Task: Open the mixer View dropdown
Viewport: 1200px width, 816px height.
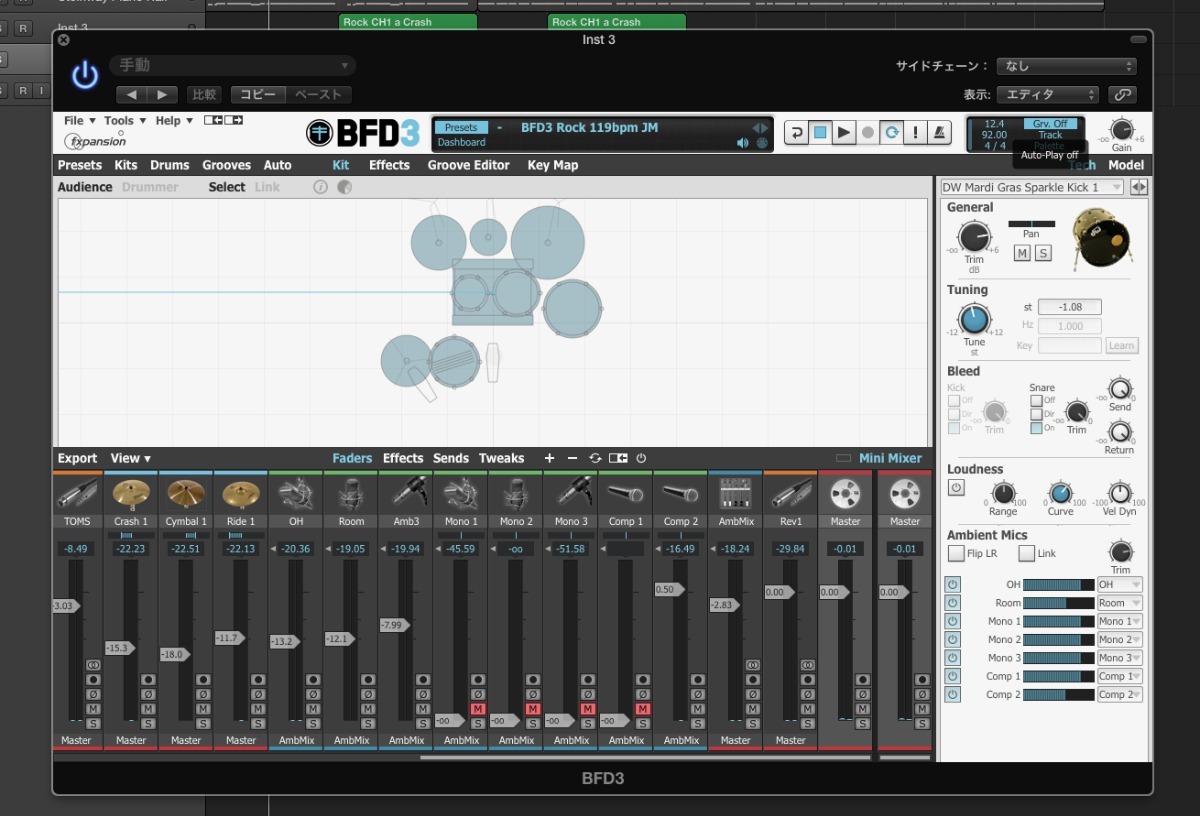Action: tap(130, 458)
